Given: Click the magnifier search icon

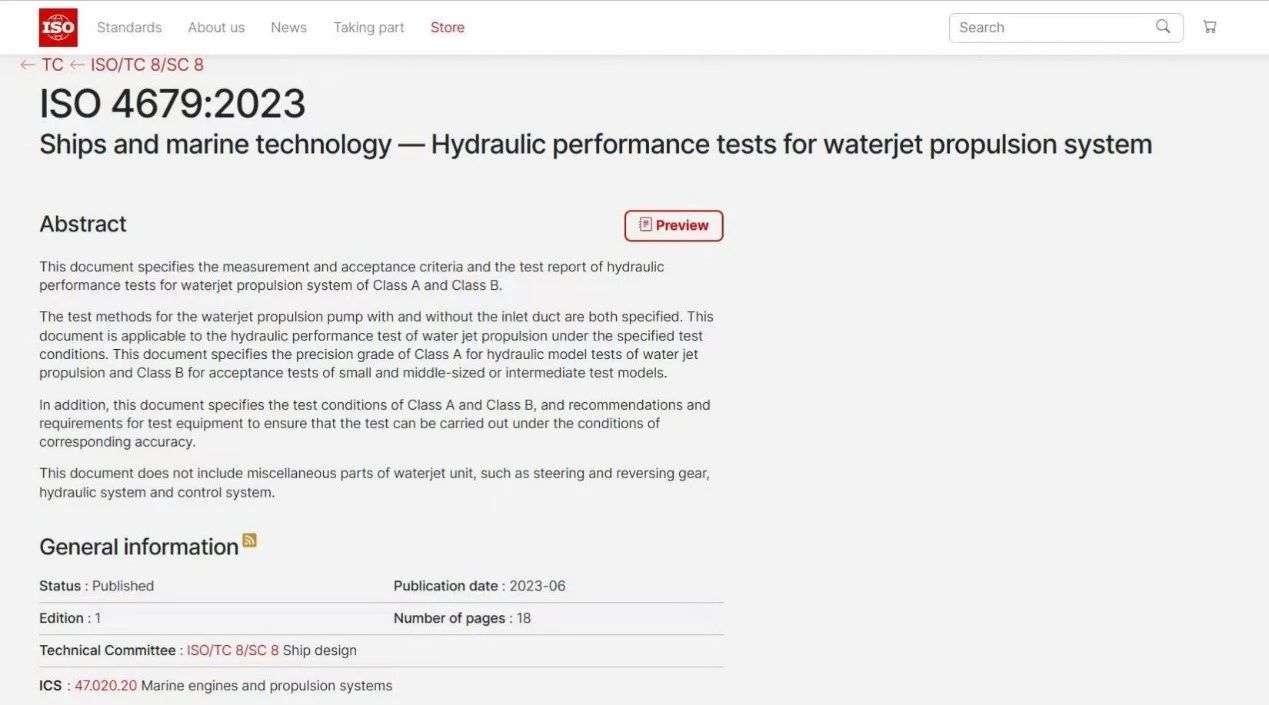Looking at the screenshot, I should 1163,27.
